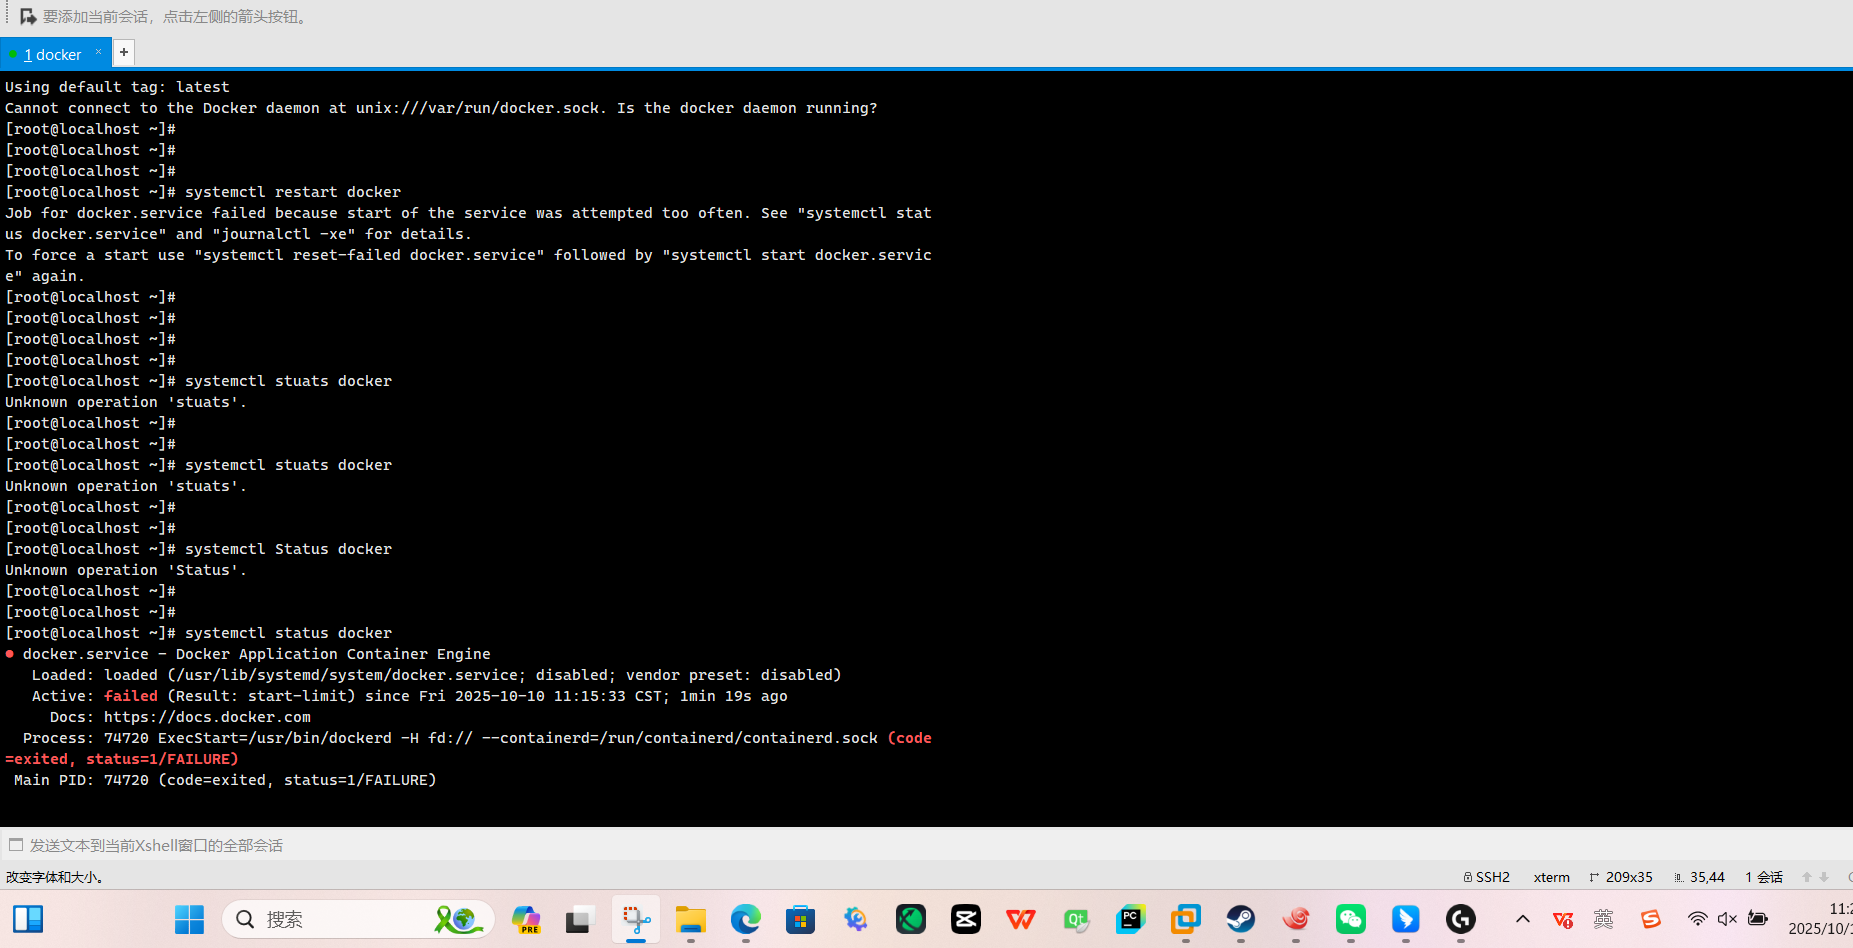
Task: Open Wi-Fi network settings tray icon
Action: click(1697, 919)
